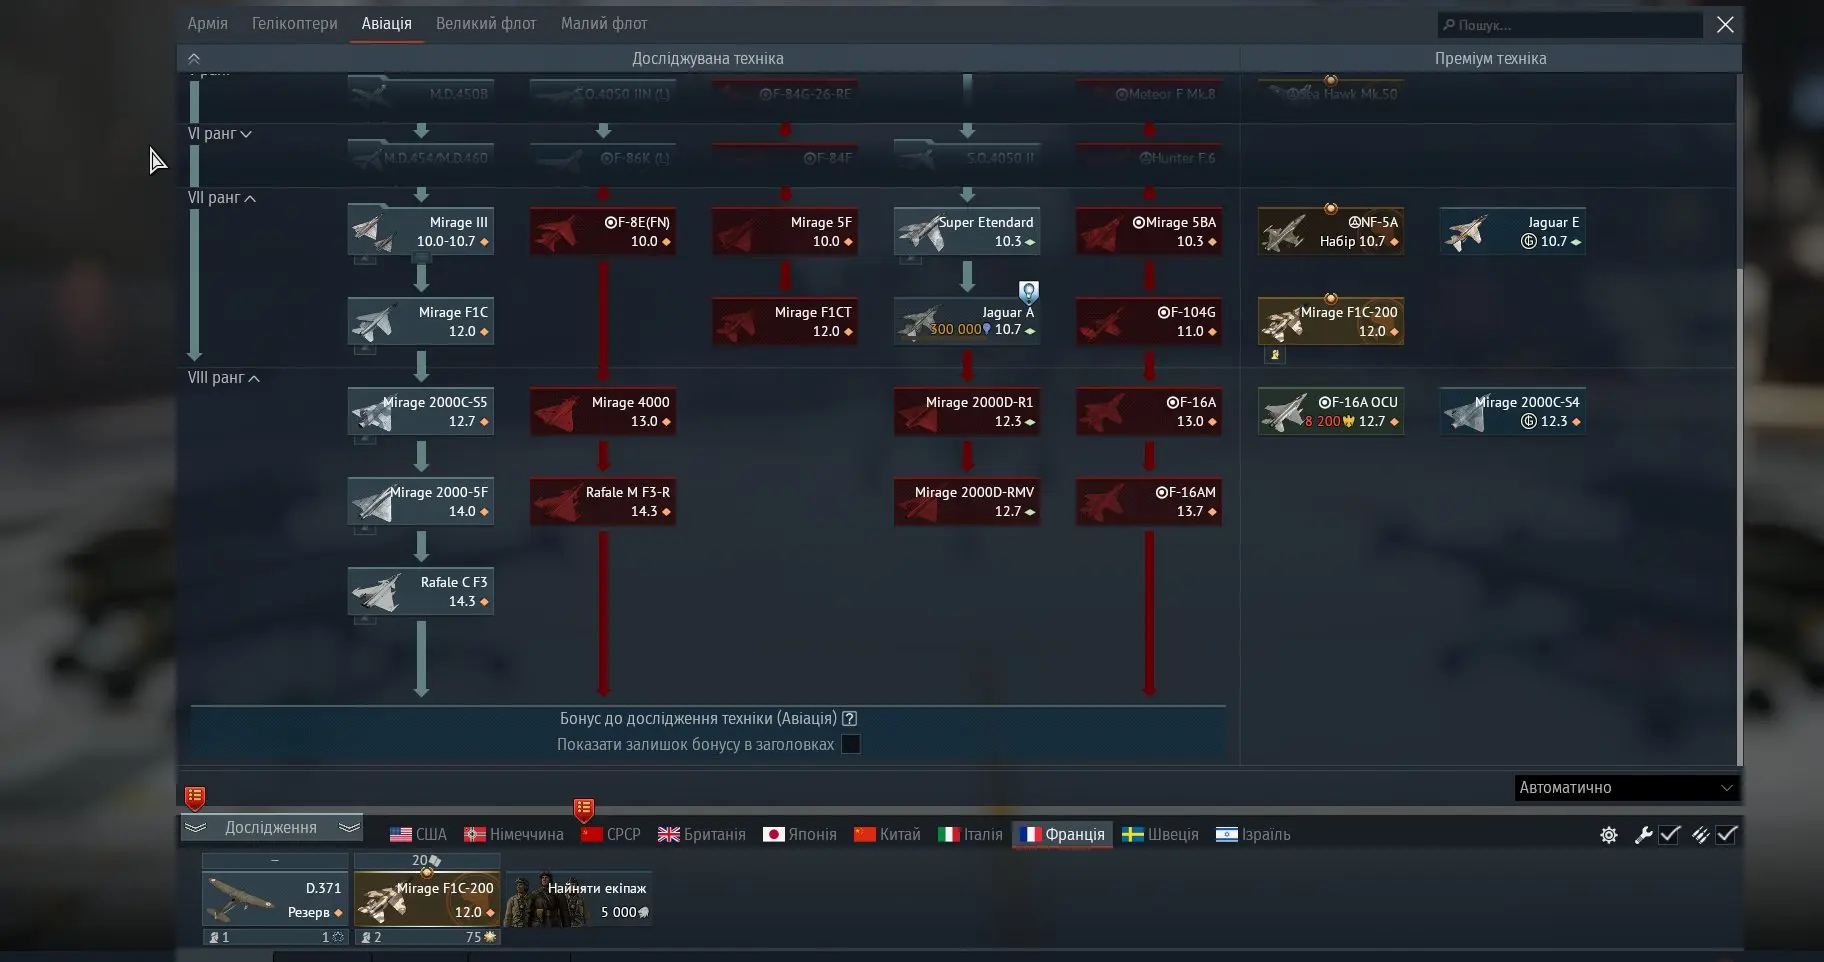Select the F-16A aircraft in the research tree
Viewport: 1824px width, 962px height.
point(1149,411)
